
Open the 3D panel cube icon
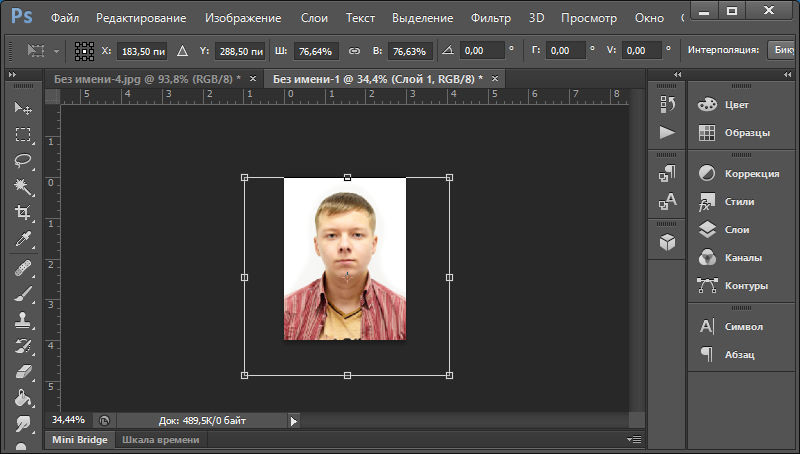point(667,242)
